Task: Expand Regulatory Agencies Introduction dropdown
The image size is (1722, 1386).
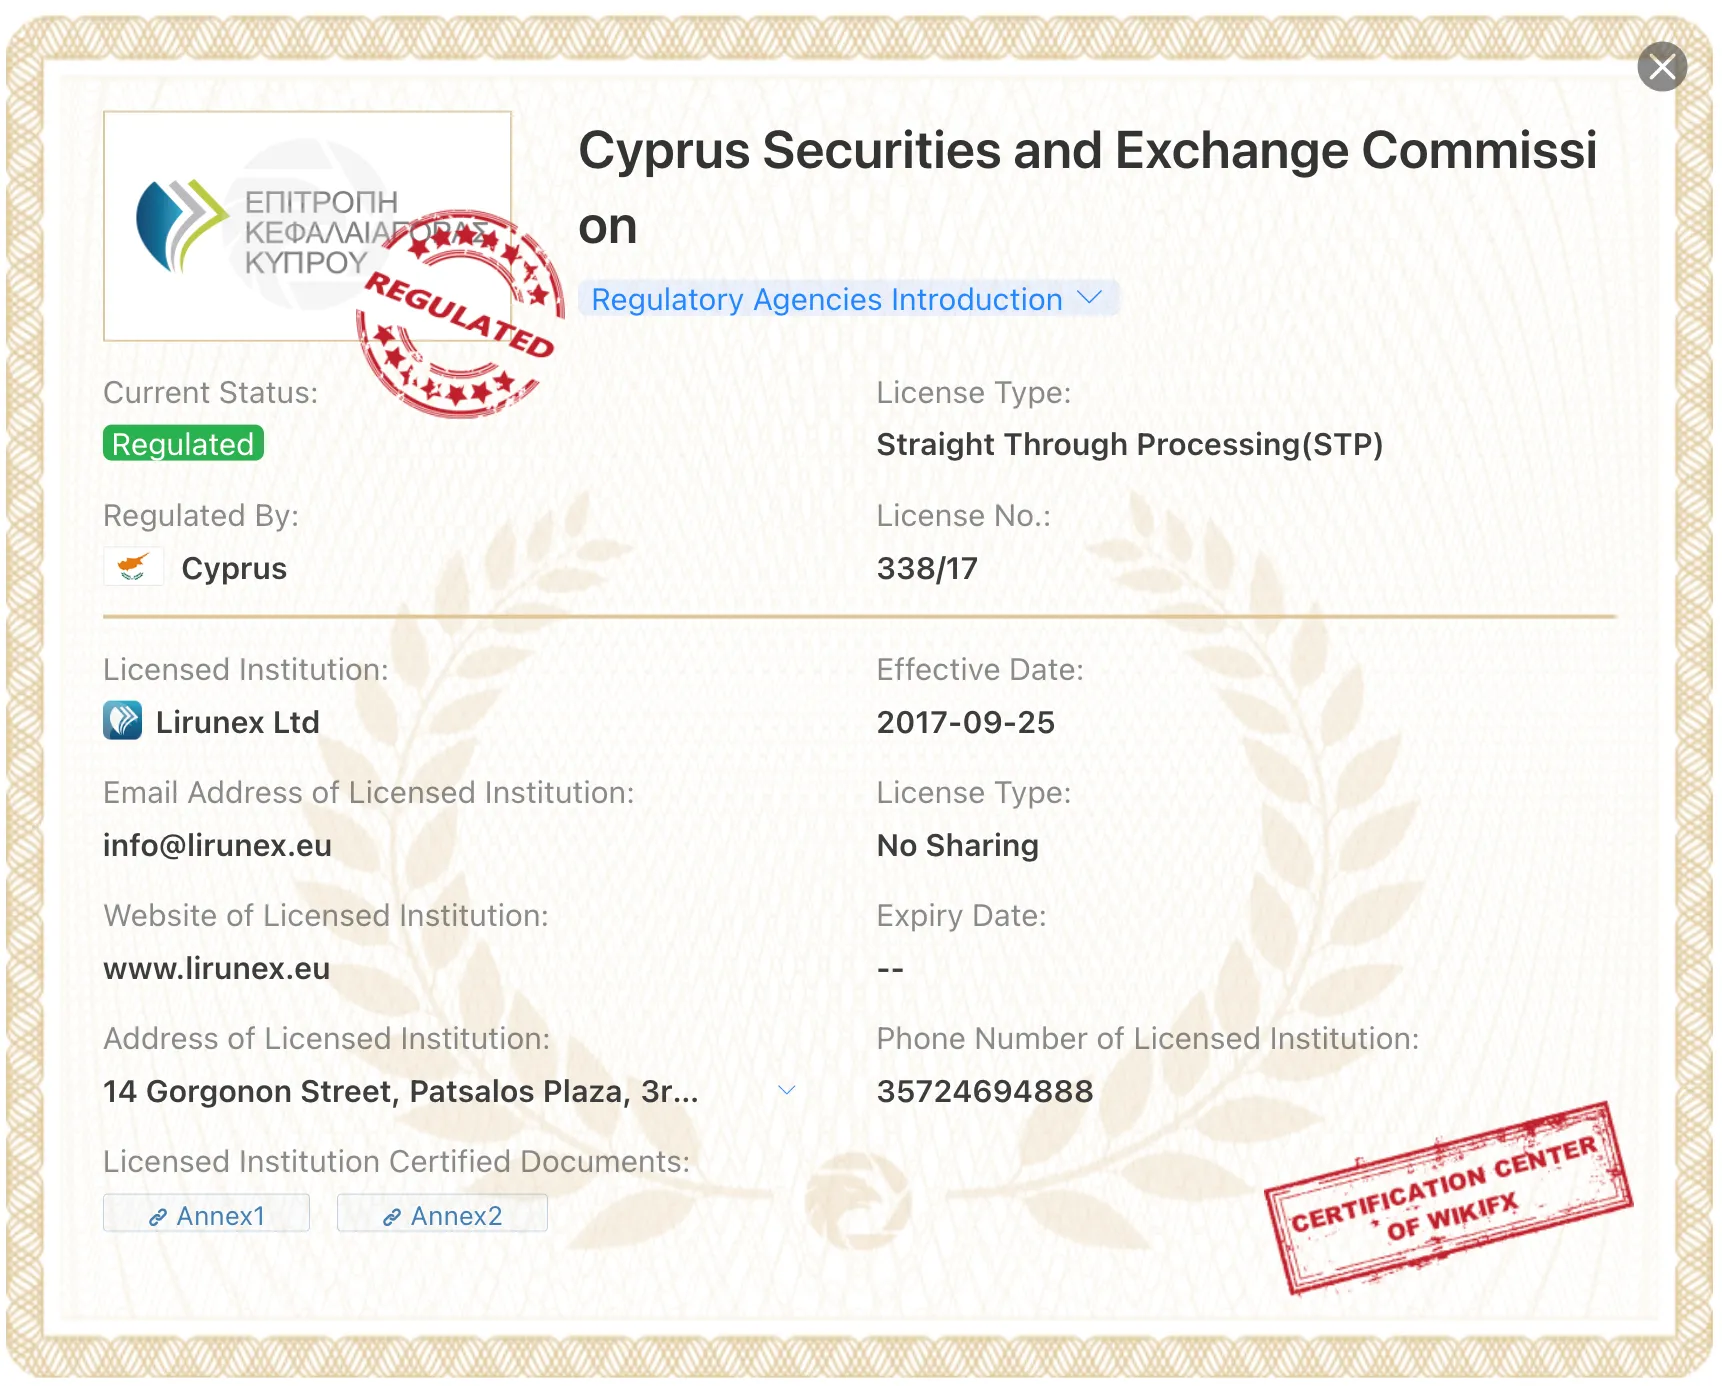Action: 847,299
